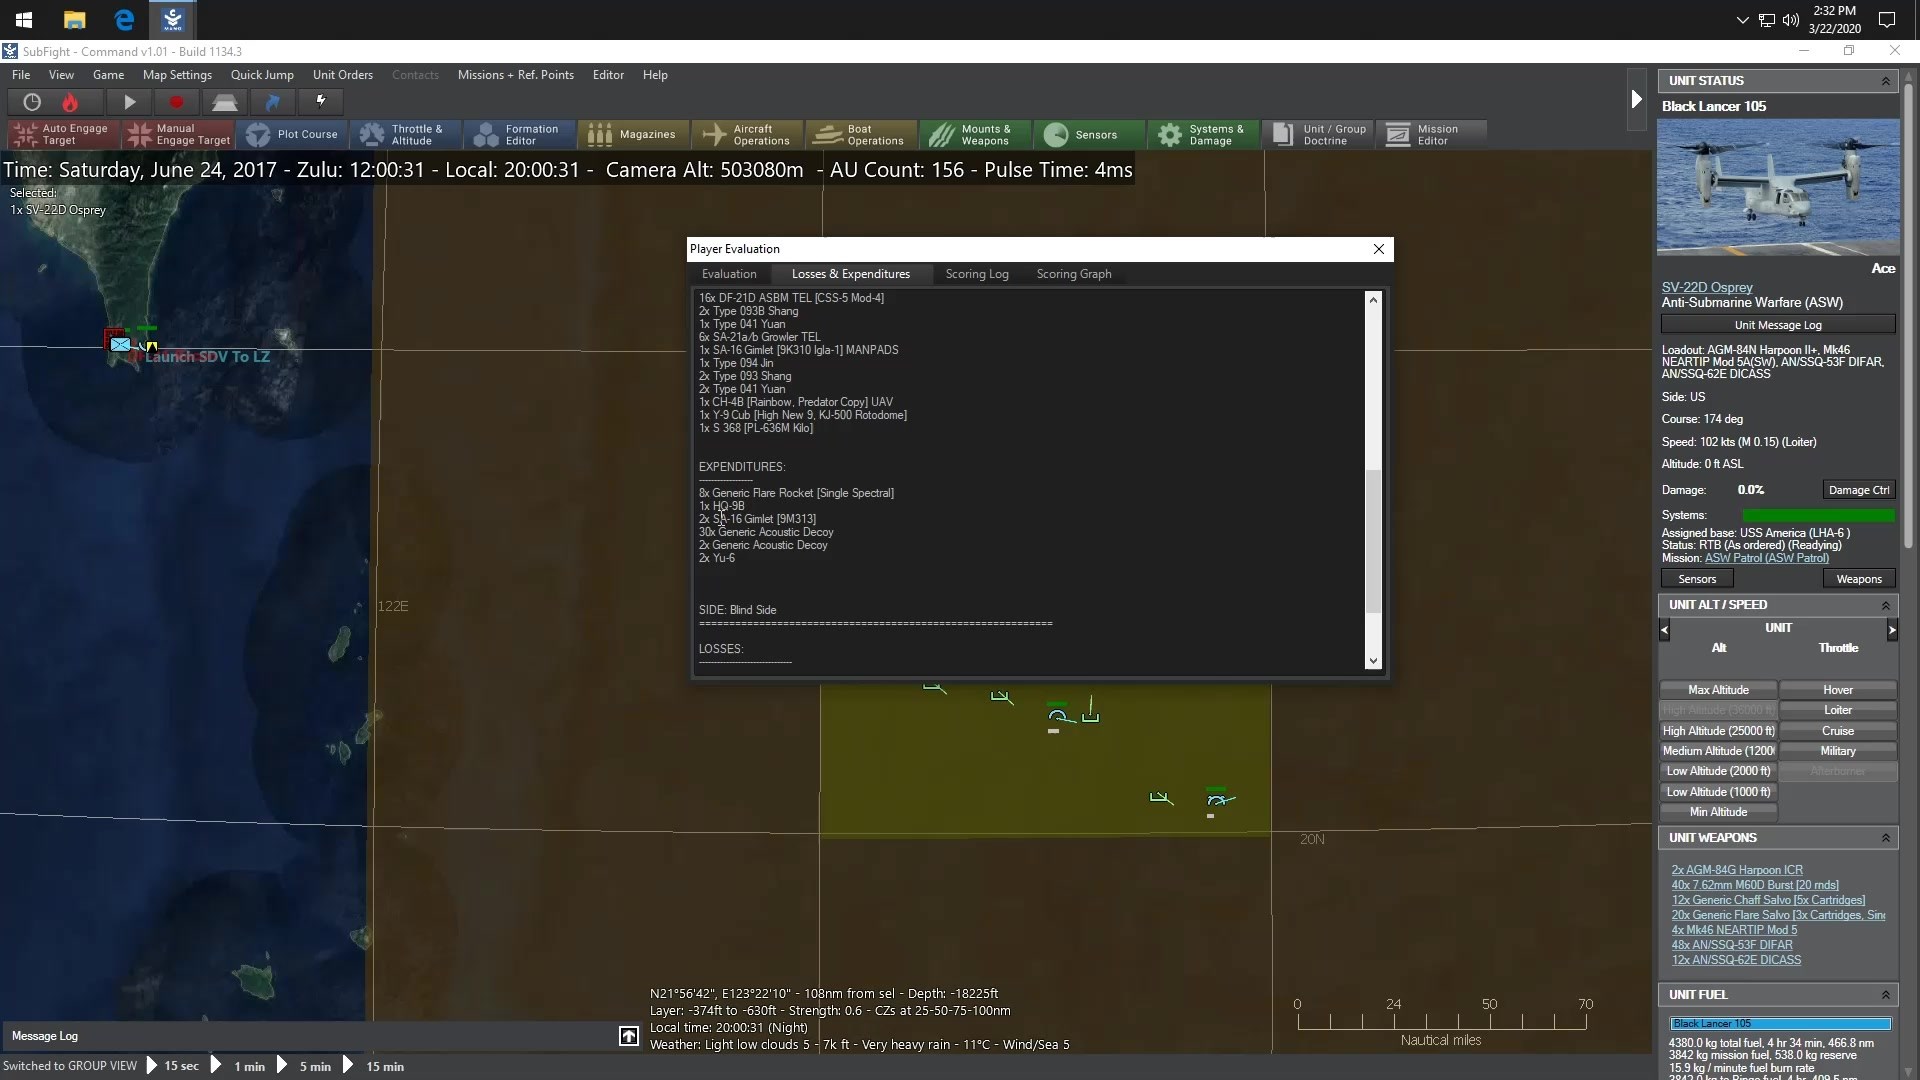Open File Explorer from the Windows taskbar
The image size is (1920, 1080).
74,20
